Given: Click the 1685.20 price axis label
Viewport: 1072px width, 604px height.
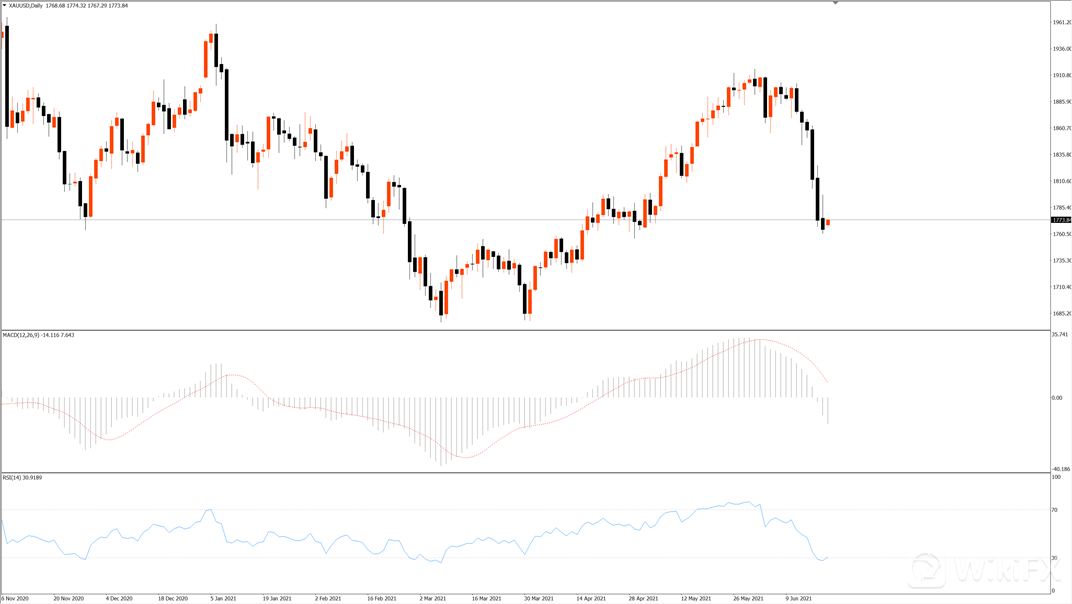Looking at the screenshot, I should [1062, 314].
